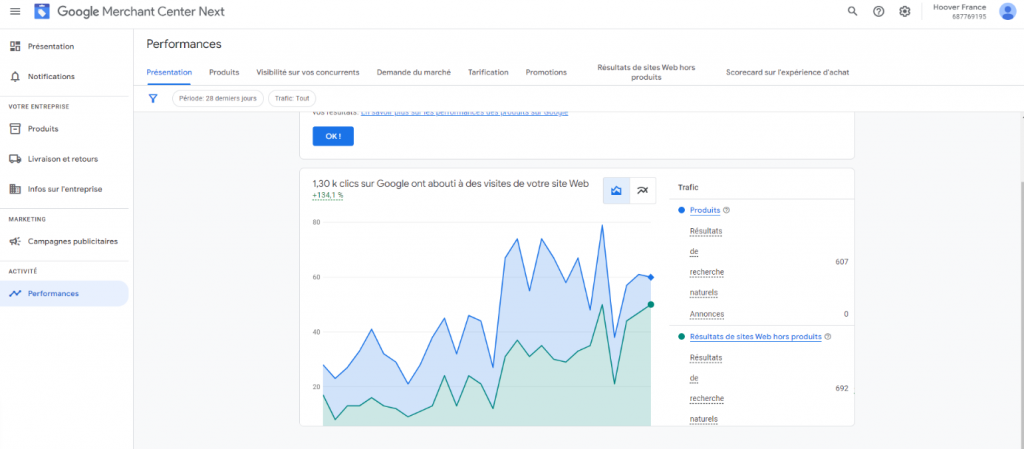
Task: Select Livraison et retours in sidebar
Action: 62,159
